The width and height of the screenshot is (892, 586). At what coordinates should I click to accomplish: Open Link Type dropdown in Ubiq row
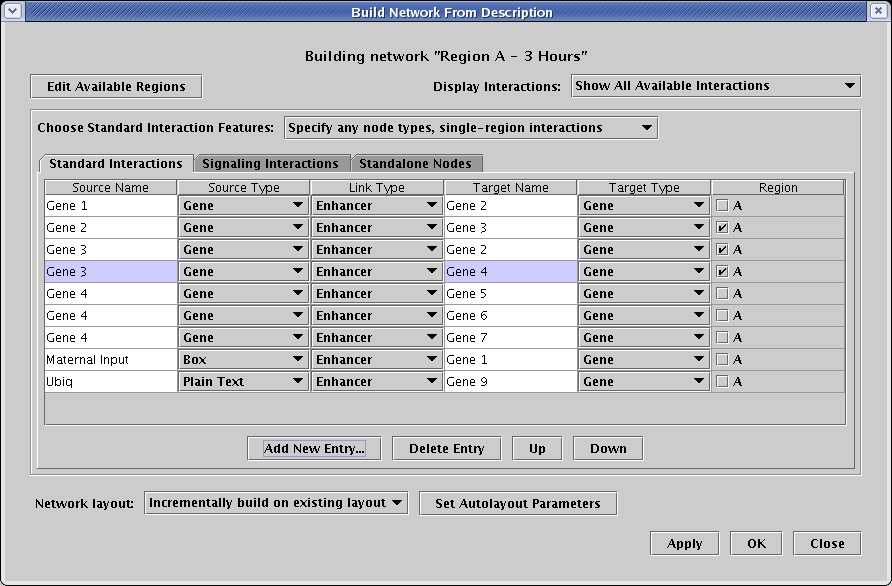(x=377, y=382)
